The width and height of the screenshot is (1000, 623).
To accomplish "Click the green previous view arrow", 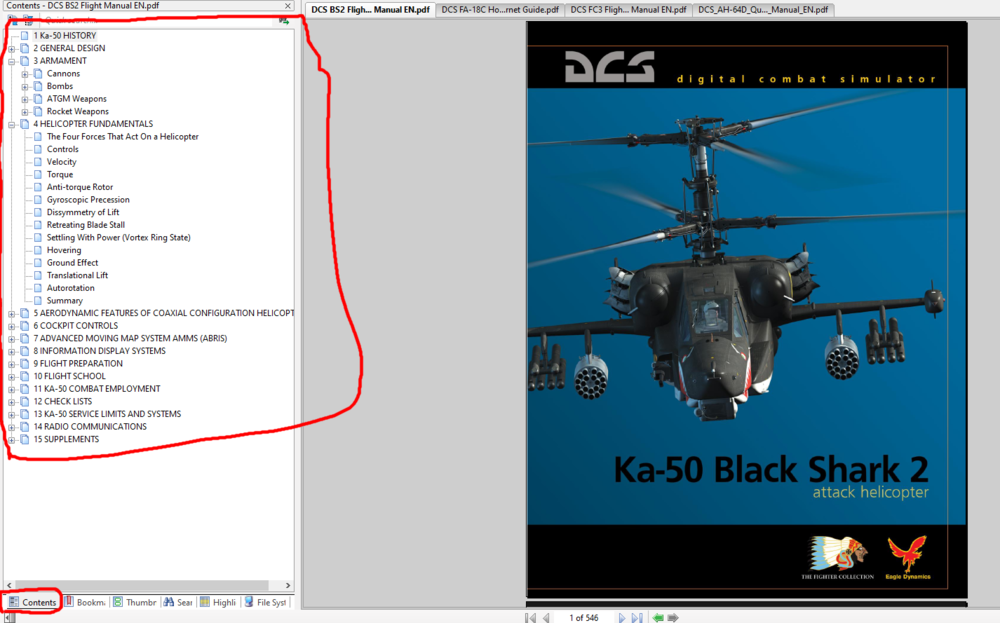I will coord(658,617).
